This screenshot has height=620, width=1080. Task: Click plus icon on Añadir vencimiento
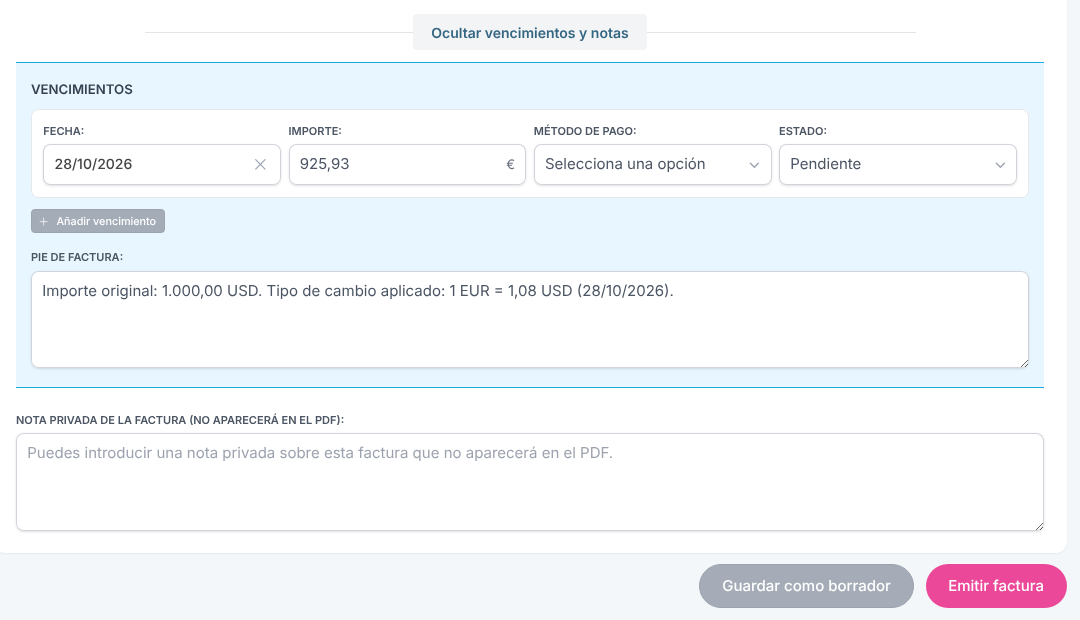click(x=43, y=221)
